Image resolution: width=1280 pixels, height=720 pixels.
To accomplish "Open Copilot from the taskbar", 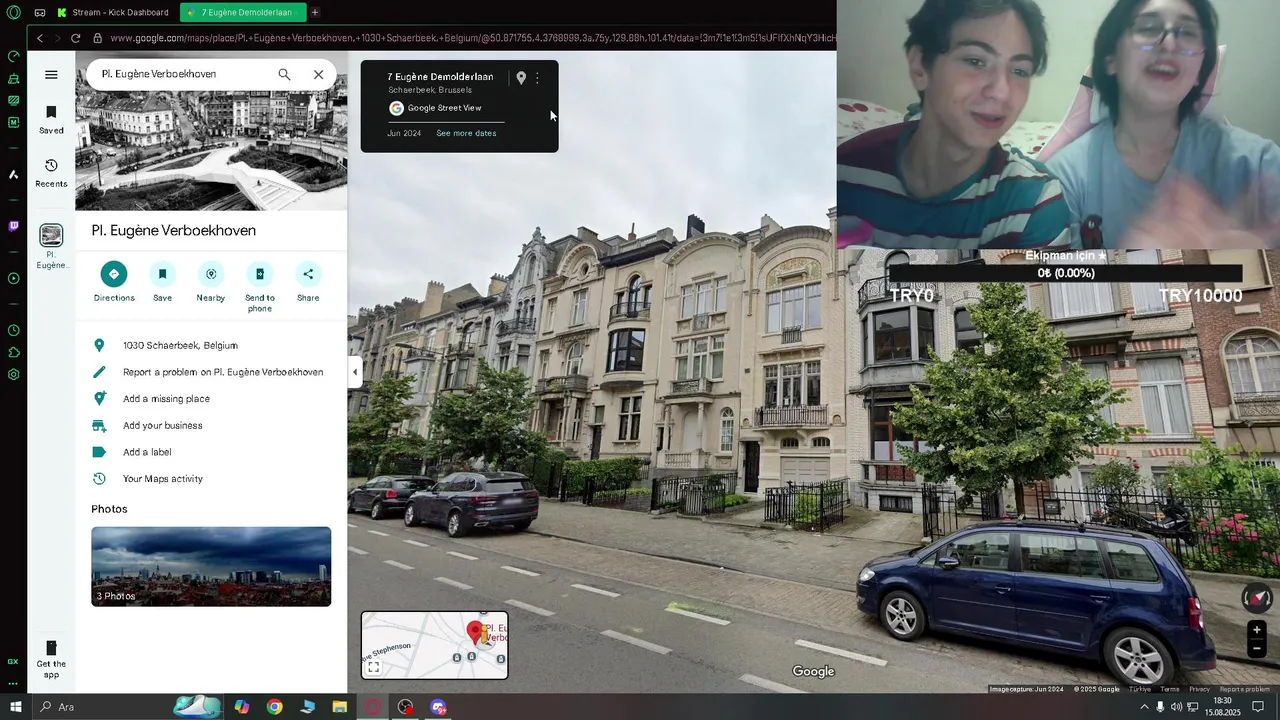I will click(242, 707).
